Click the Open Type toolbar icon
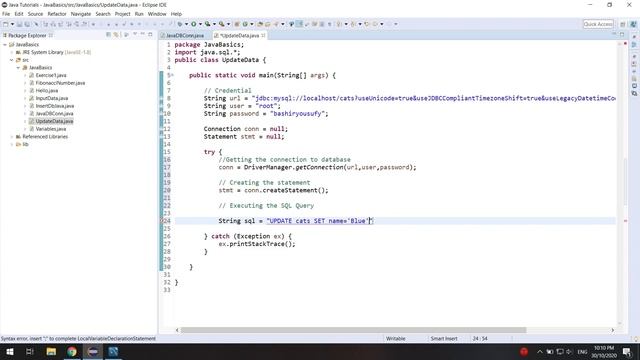Screen dimensions: 640x360 pyautogui.click(x=260, y=24)
